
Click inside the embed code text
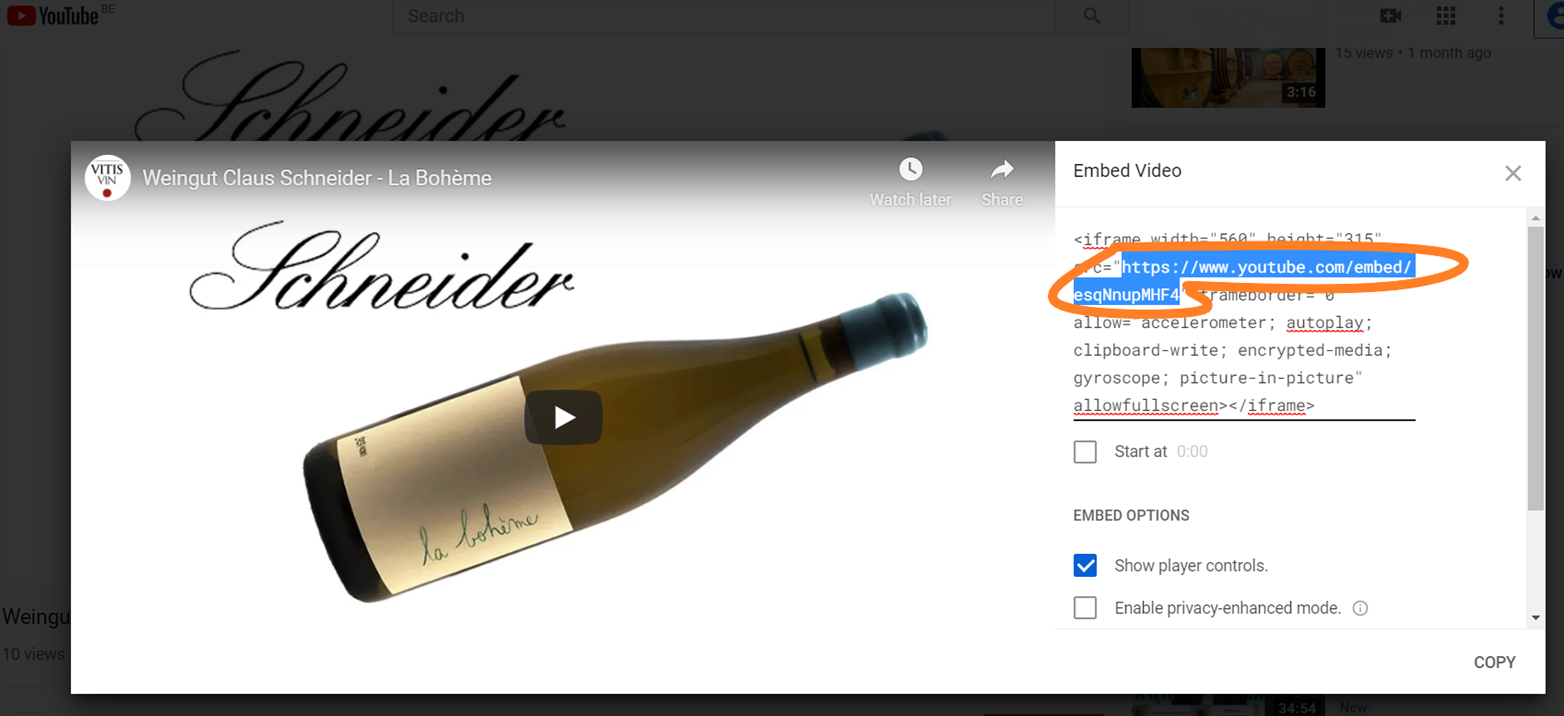pos(1244,323)
